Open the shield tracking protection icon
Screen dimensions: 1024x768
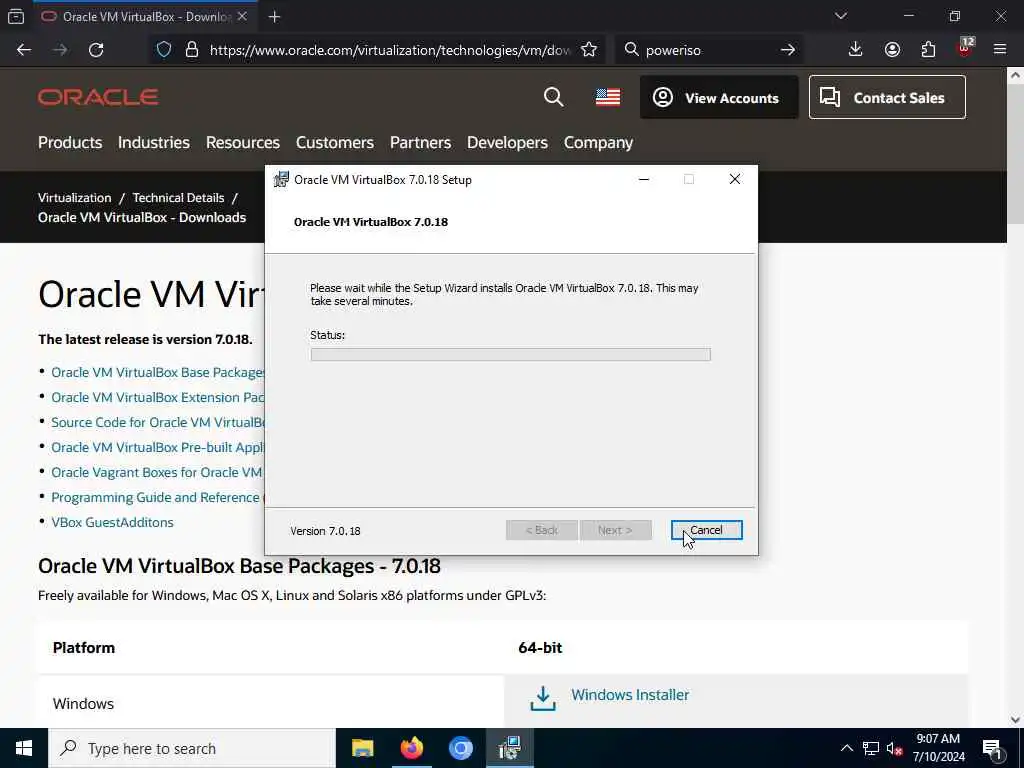click(164, 50)
